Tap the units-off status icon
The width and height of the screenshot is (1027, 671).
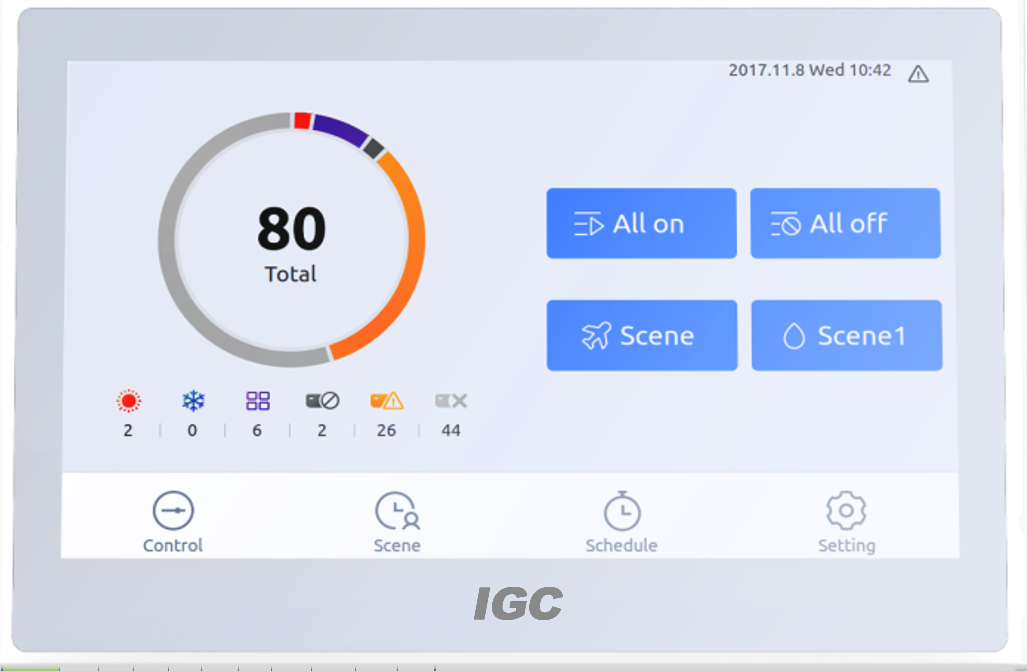[322, 400]
